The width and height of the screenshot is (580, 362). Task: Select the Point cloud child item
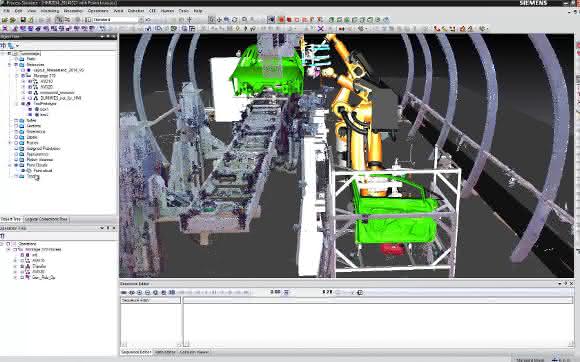pos(43,171)
